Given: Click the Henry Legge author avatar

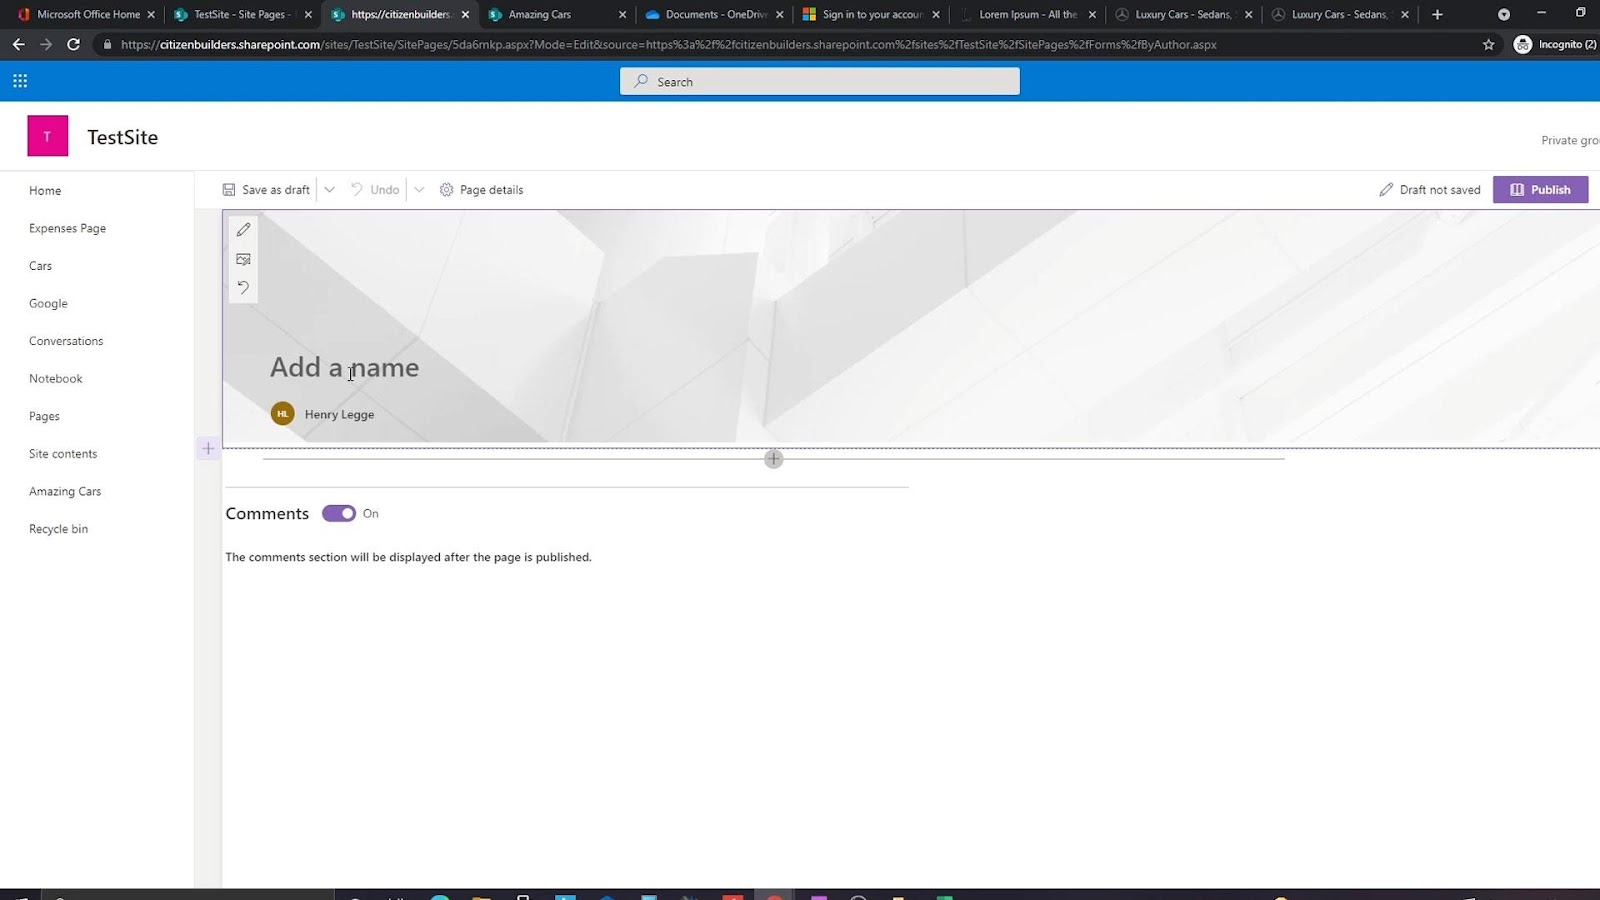Looking at the screenshot, I should [283, 414].
